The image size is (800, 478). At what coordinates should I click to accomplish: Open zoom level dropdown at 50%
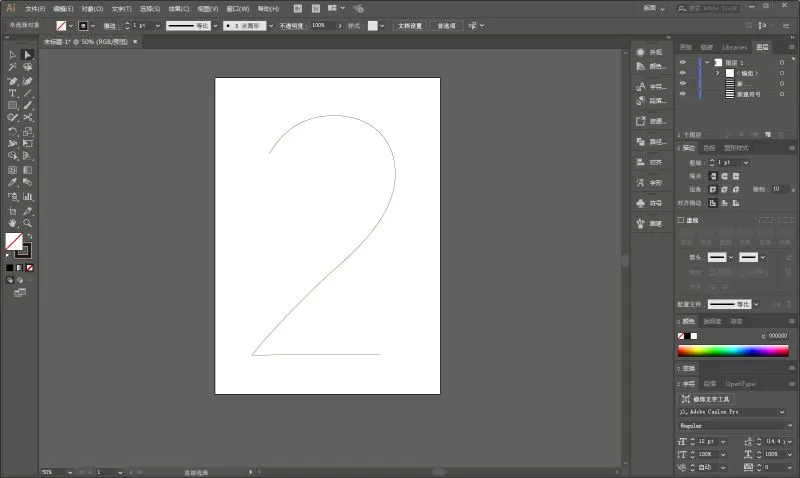(x=70, y=473)
